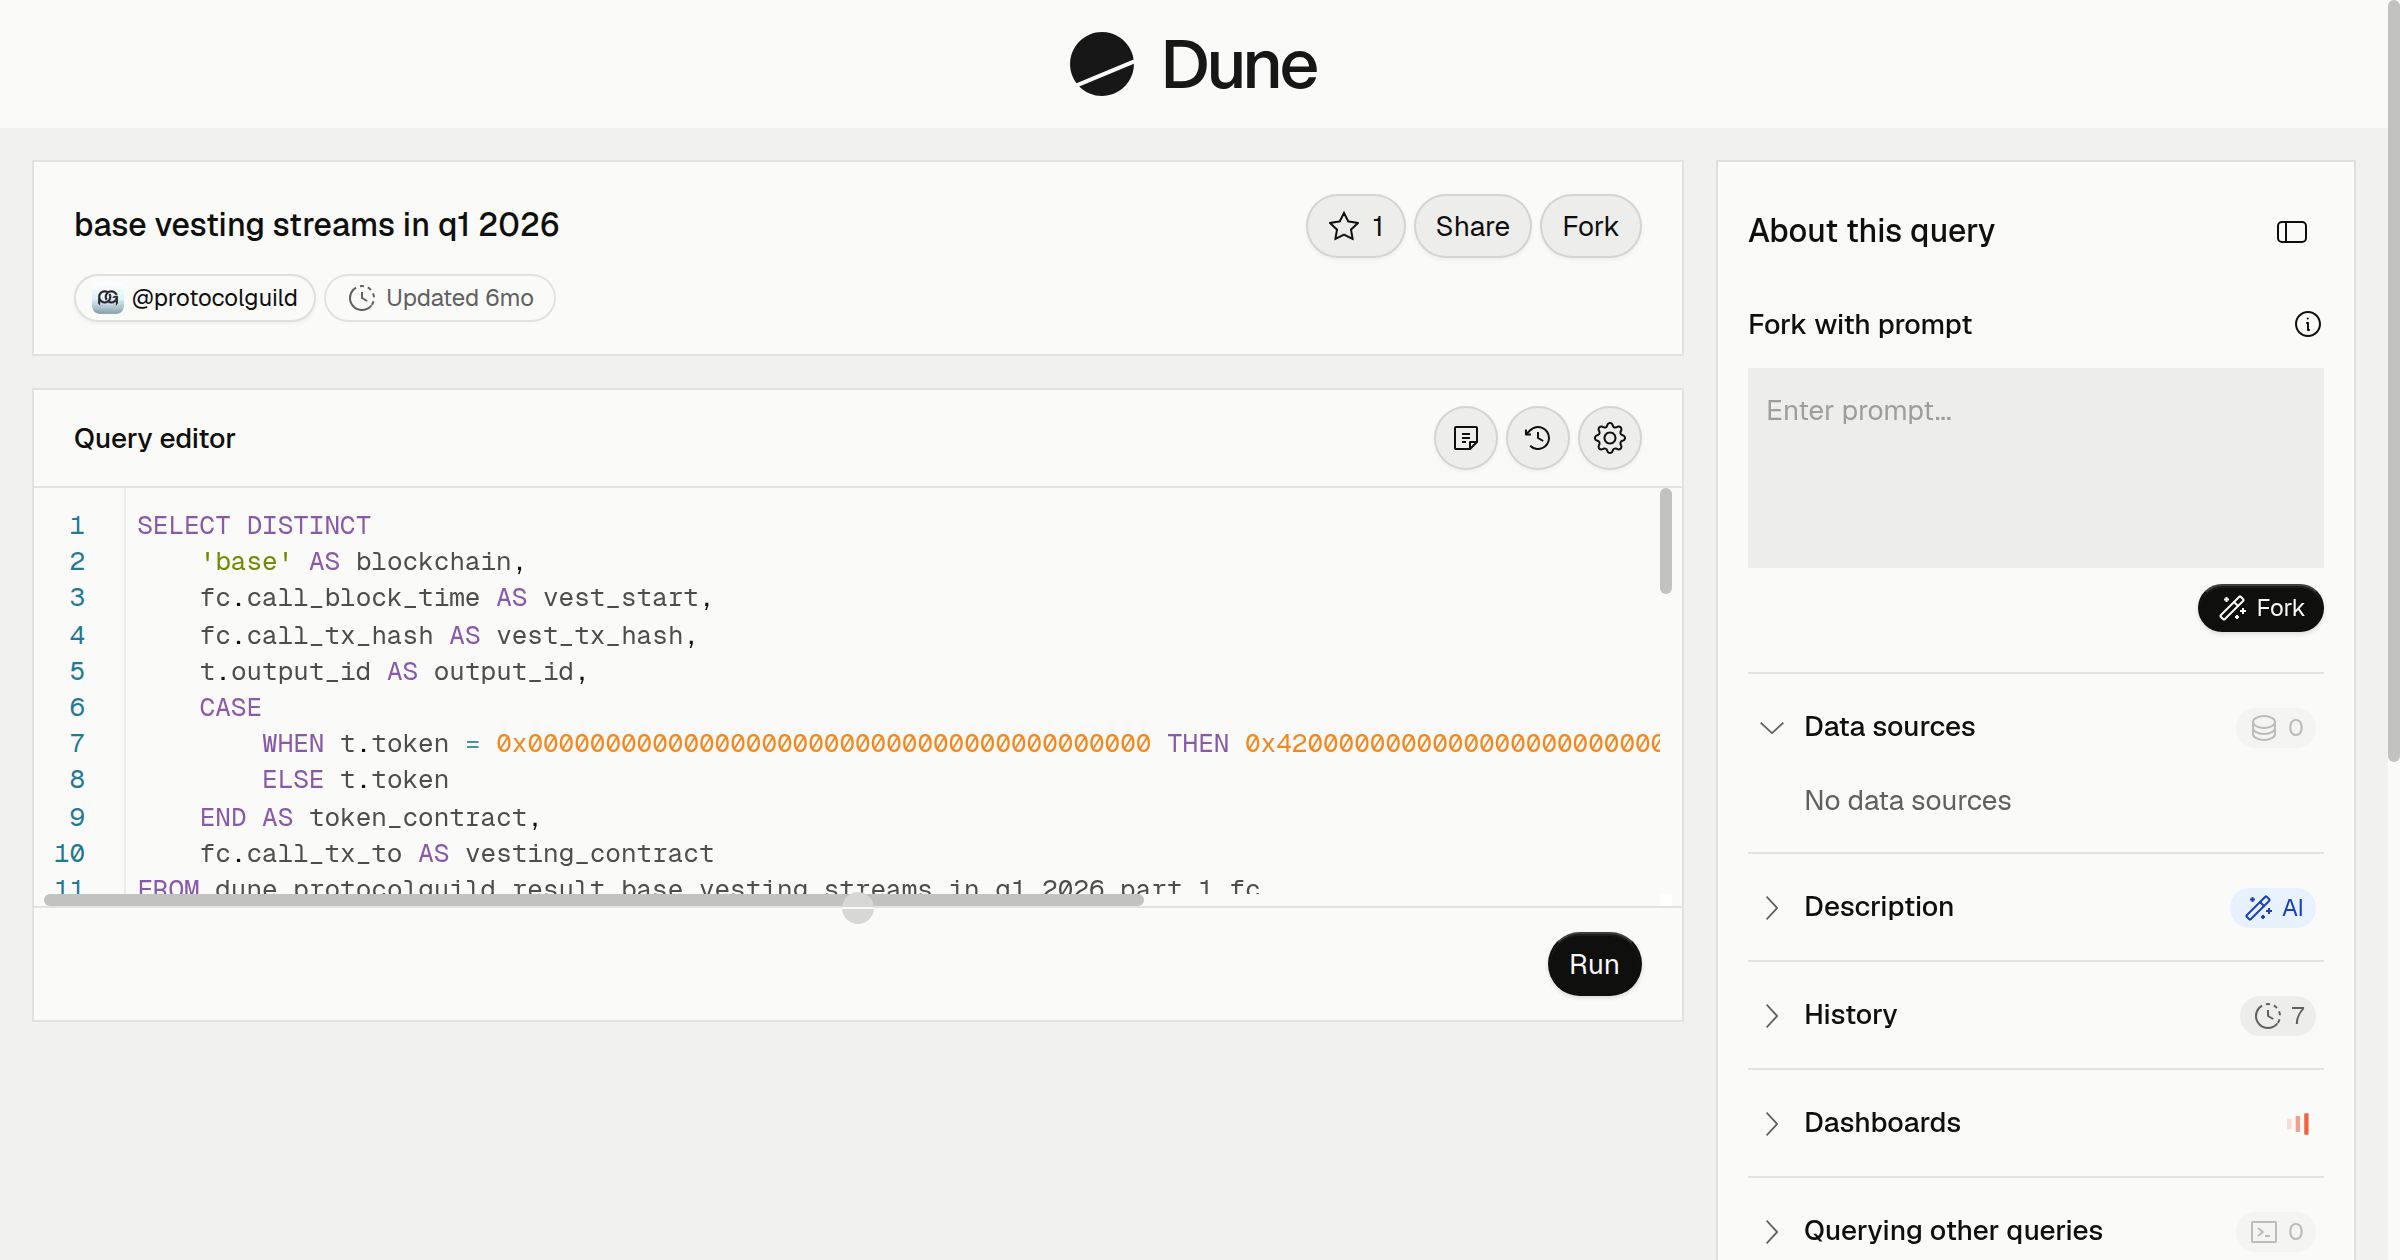Image resolution: width=2400 pixels, height=1260 pixels.
Task: Click the query title 'base vesting streams in q1 2026'
Action: (316, 225)
